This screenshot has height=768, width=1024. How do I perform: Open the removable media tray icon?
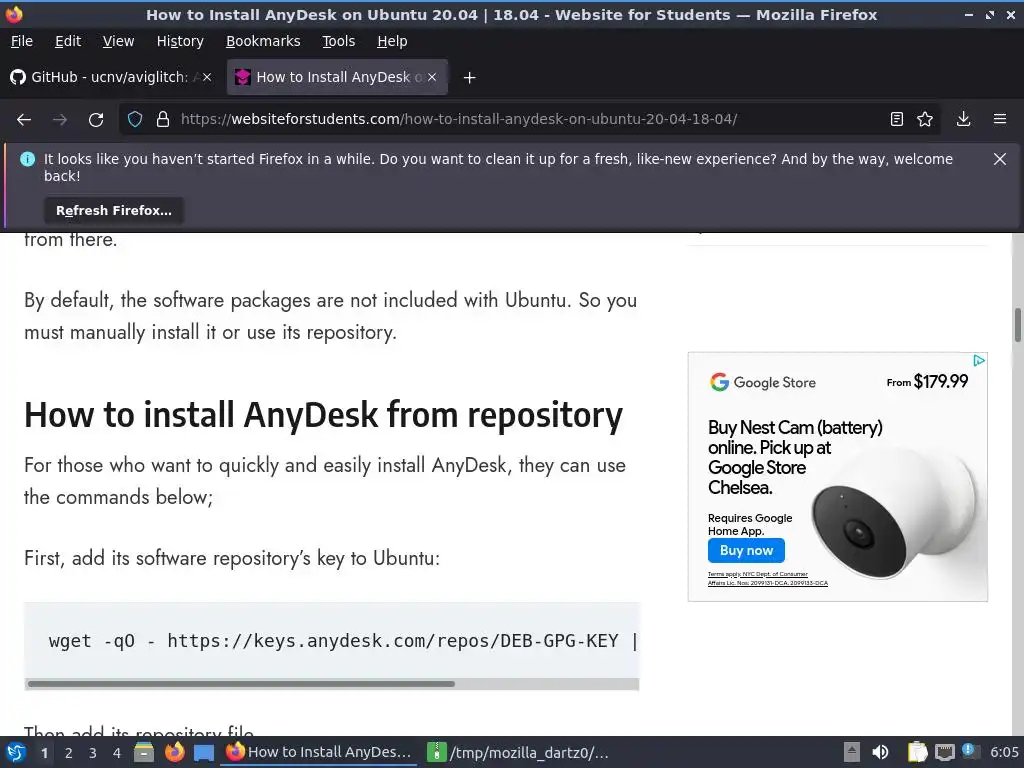851,752
